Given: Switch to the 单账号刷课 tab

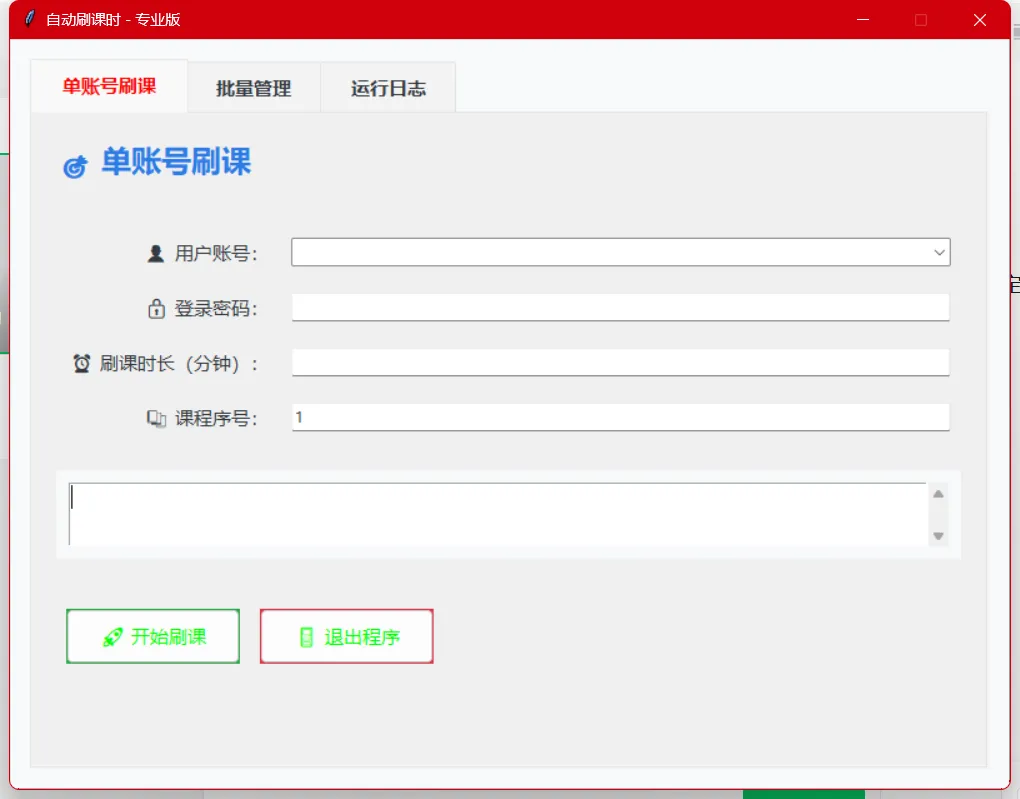Looking at the screenshot, I should (109, 87).
